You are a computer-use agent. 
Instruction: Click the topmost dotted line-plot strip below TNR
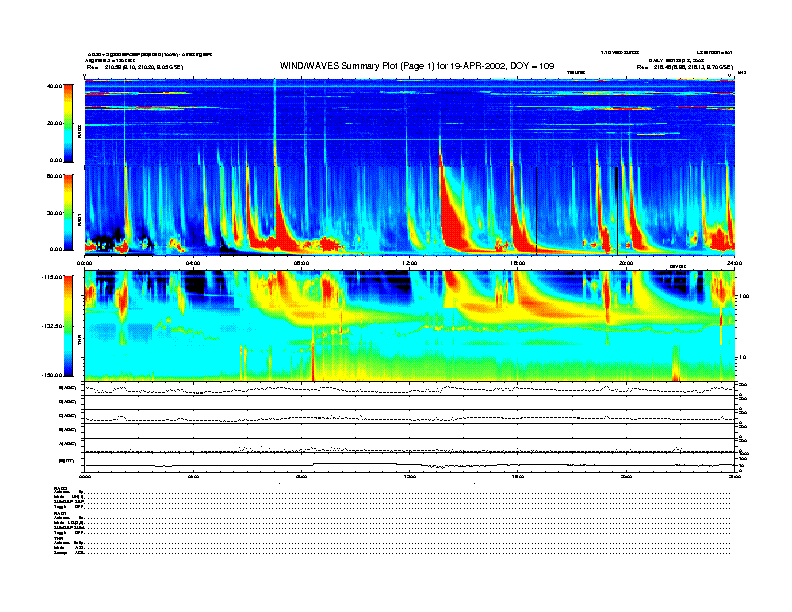point(410,389)
